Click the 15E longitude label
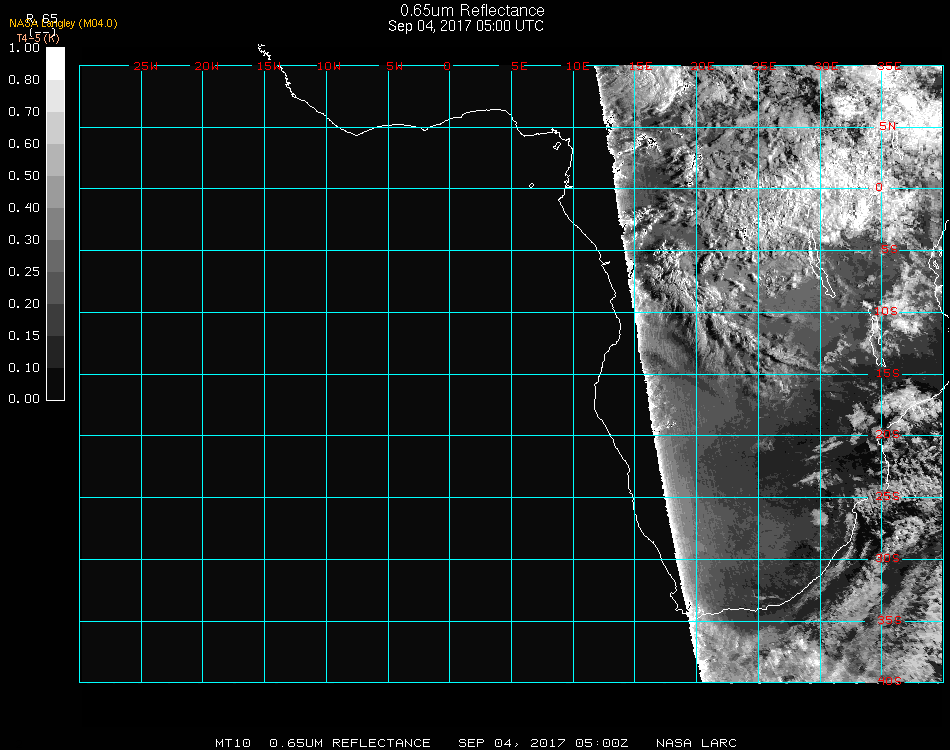 pos(640,66)
